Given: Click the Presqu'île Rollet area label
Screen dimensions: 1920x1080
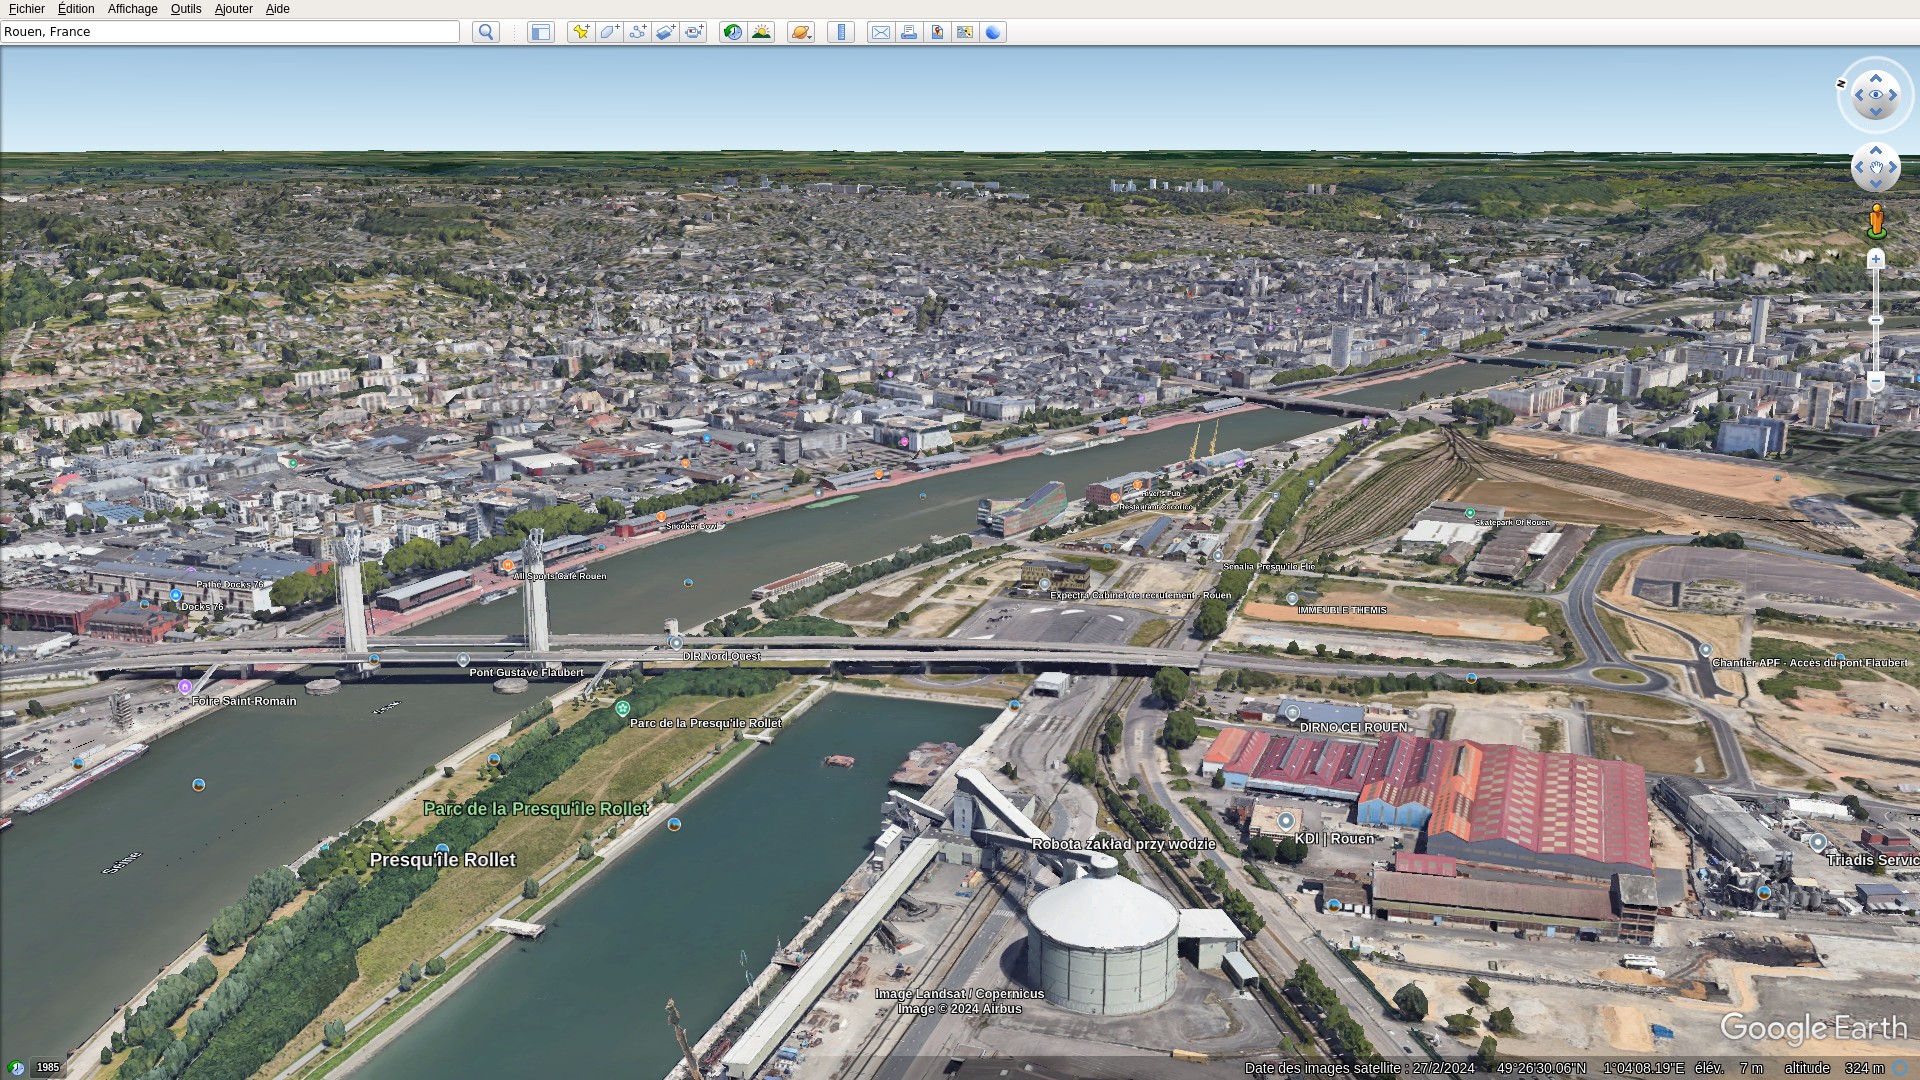Looking at the screenshot, I should [443, 860].
